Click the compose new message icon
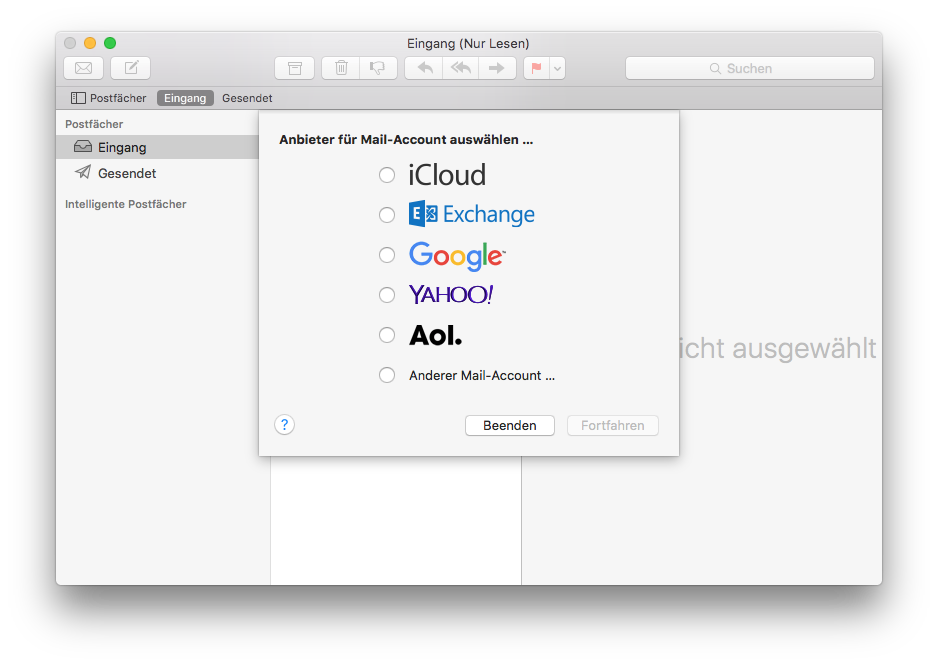This screenshot has width=938, height=665. [x=130, y=68]
